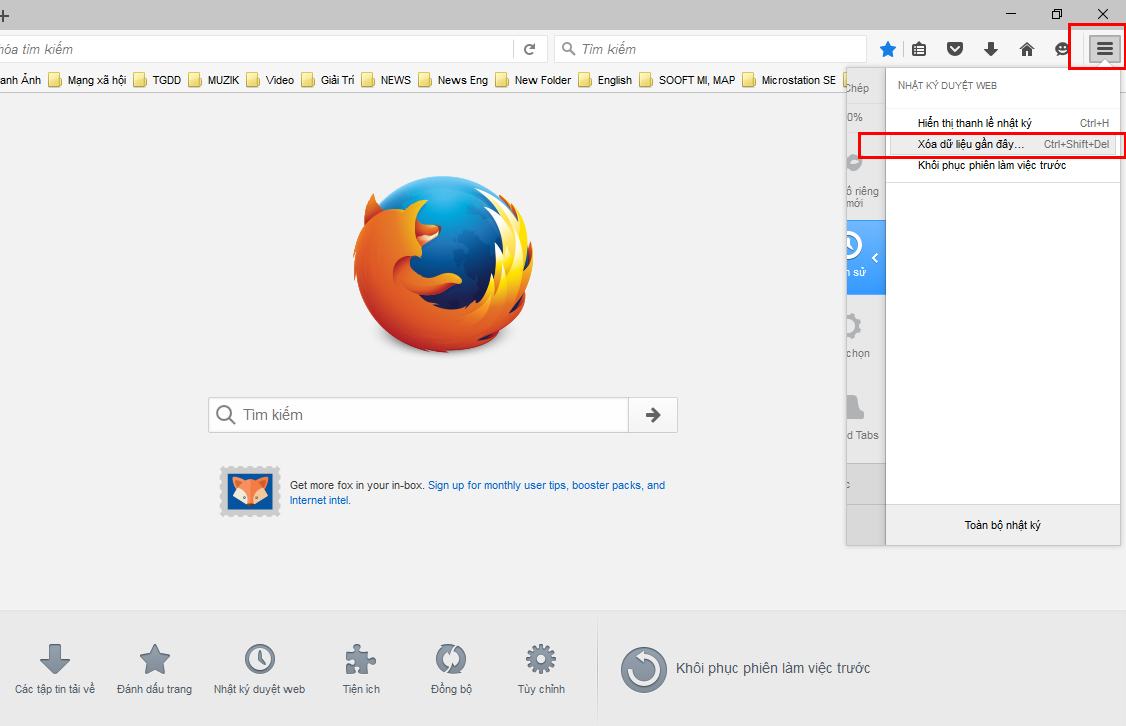Viewport: 1126px width, 726px height.
Task: Click Toàn bộ nhật ký button
Action: tap(1002, 525)
